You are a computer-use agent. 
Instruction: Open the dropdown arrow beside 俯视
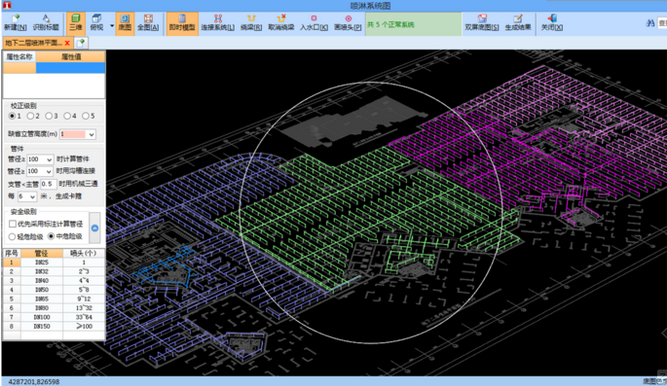point(112,26)
